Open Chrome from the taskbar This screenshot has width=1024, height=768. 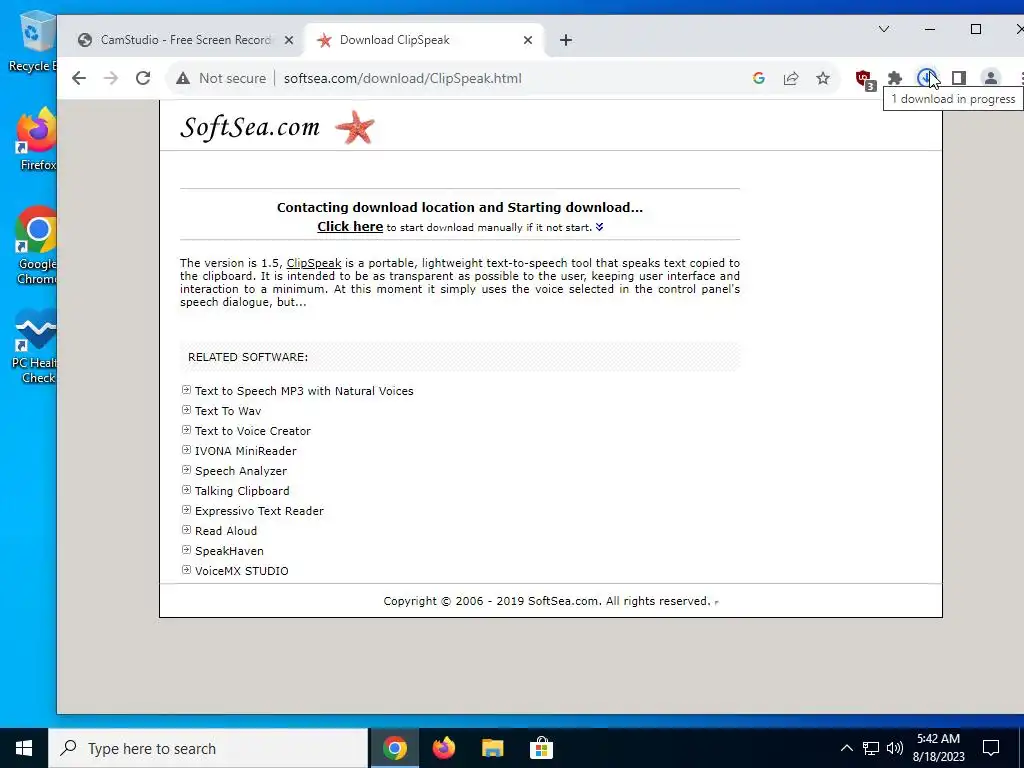[394, 748]
